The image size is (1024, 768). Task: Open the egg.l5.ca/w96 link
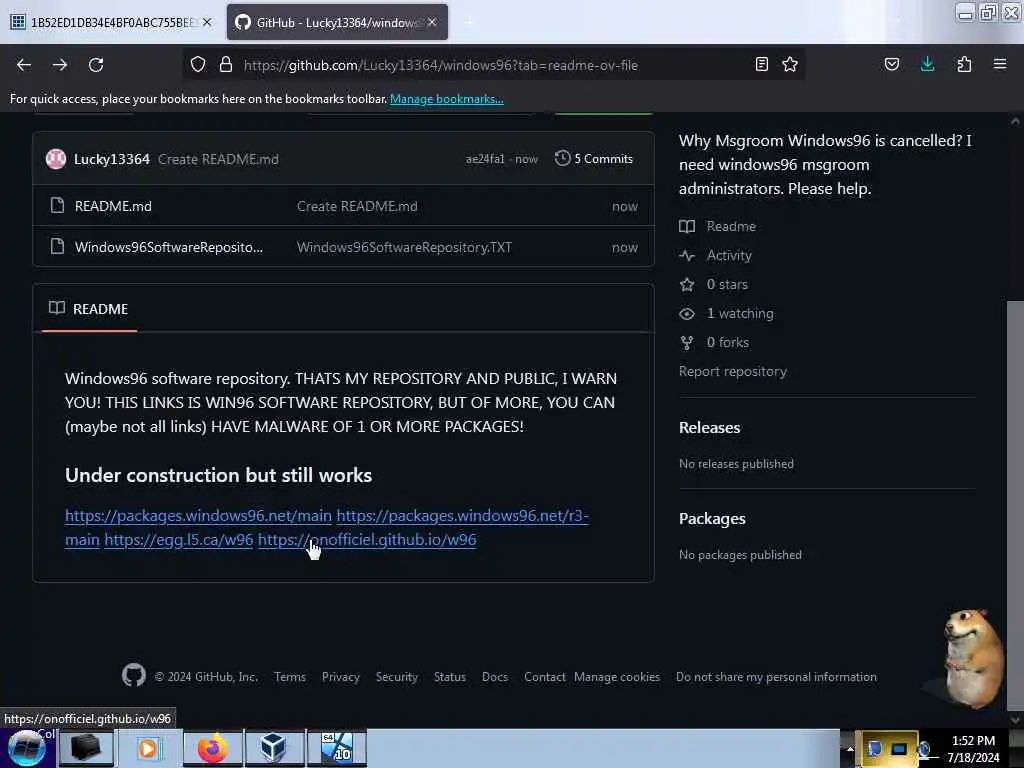178,539
